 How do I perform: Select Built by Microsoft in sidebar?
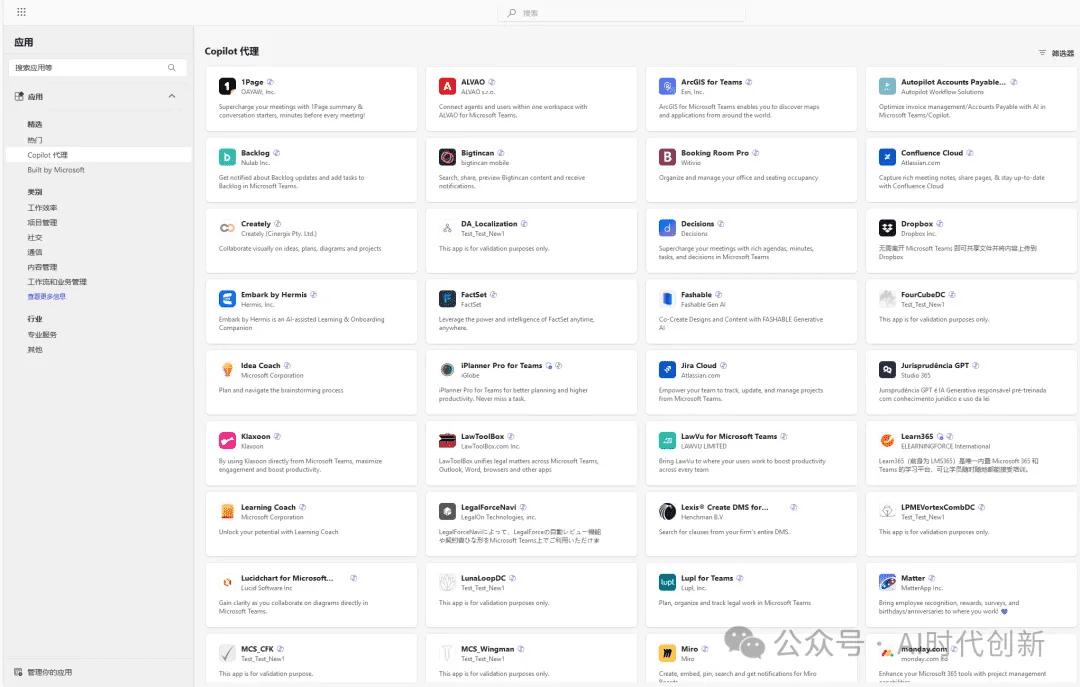click(56, 170)
